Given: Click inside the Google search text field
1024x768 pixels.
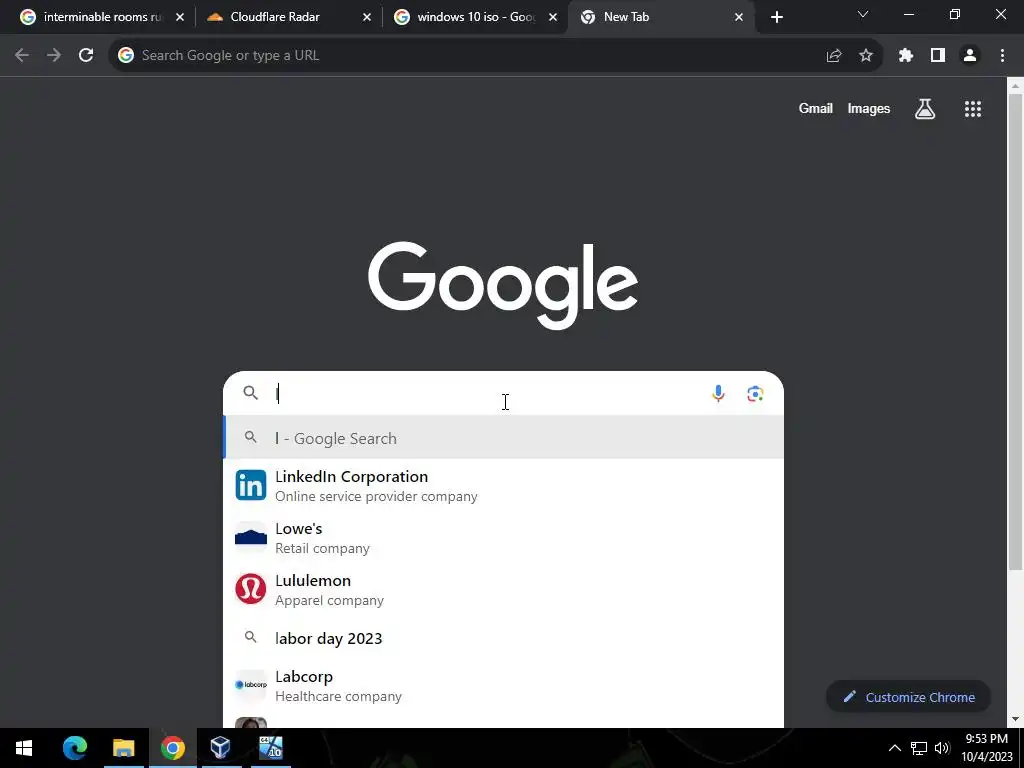Looking at the screenshot, I should (490, 394).
